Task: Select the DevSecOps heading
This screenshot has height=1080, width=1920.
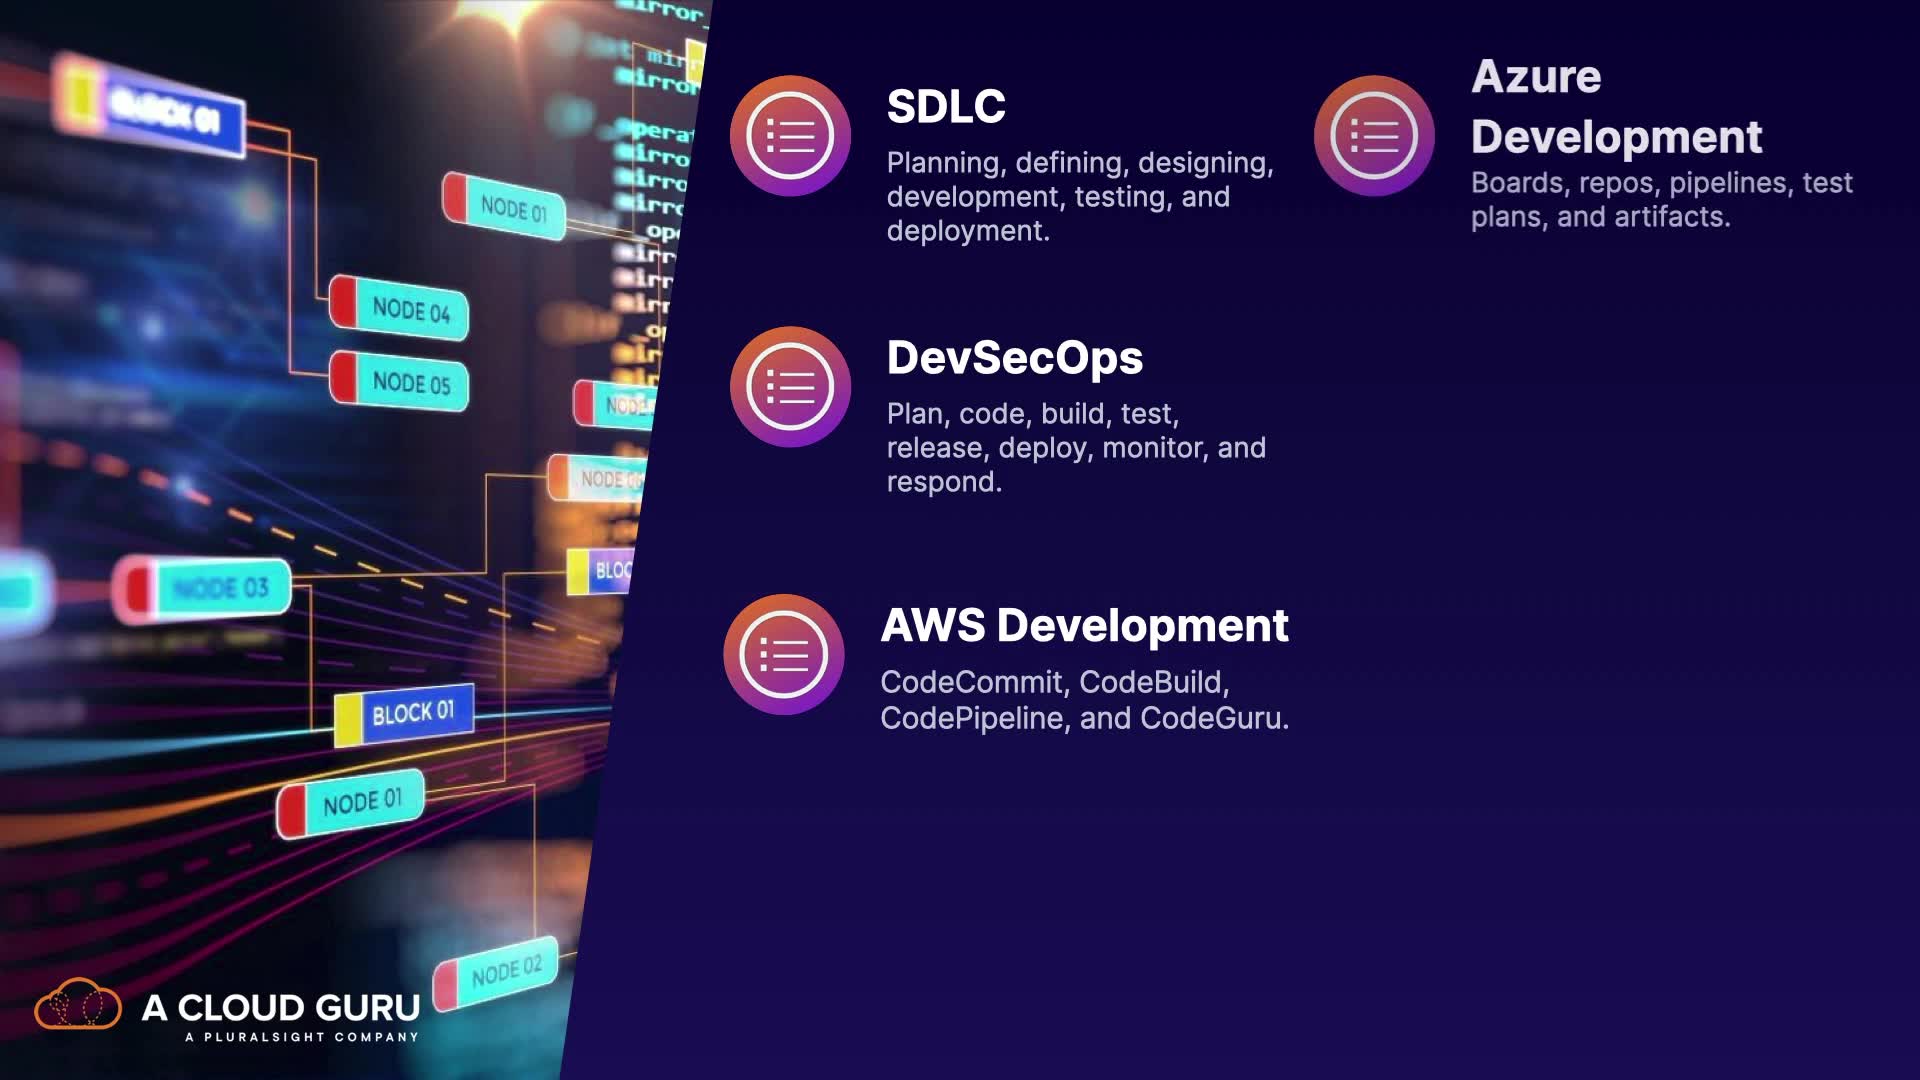Action: (x=1014, y=358)
